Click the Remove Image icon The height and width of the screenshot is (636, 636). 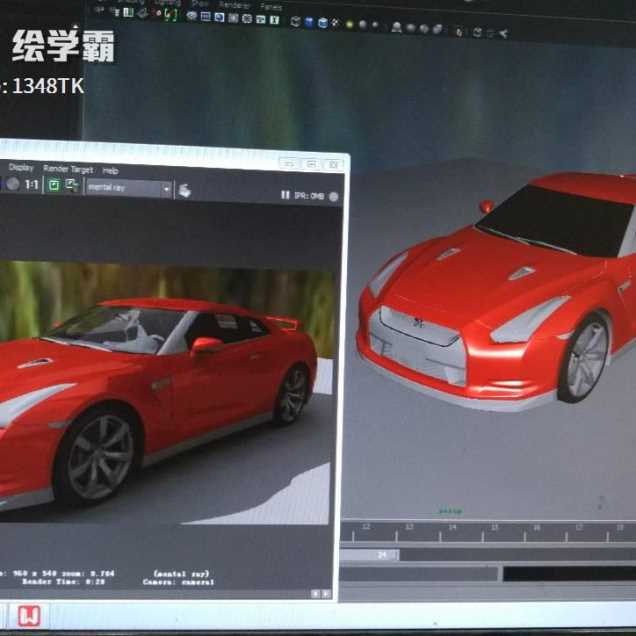click(x=72, y=186)
